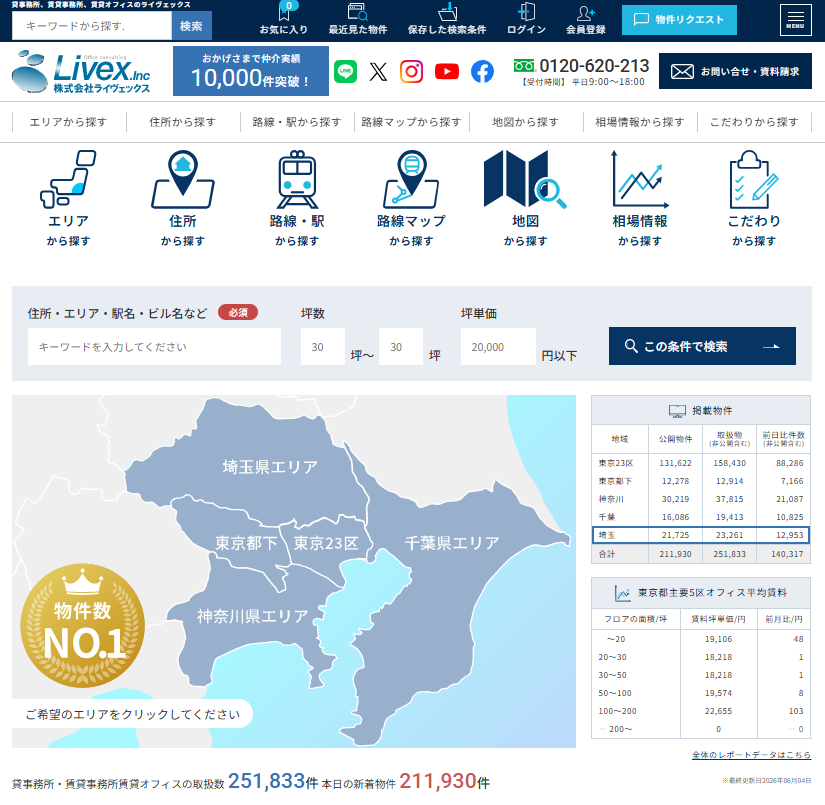Click the 131,622 public listings value
The width and height of the screenshot is (825, 805).
[675, 463]
